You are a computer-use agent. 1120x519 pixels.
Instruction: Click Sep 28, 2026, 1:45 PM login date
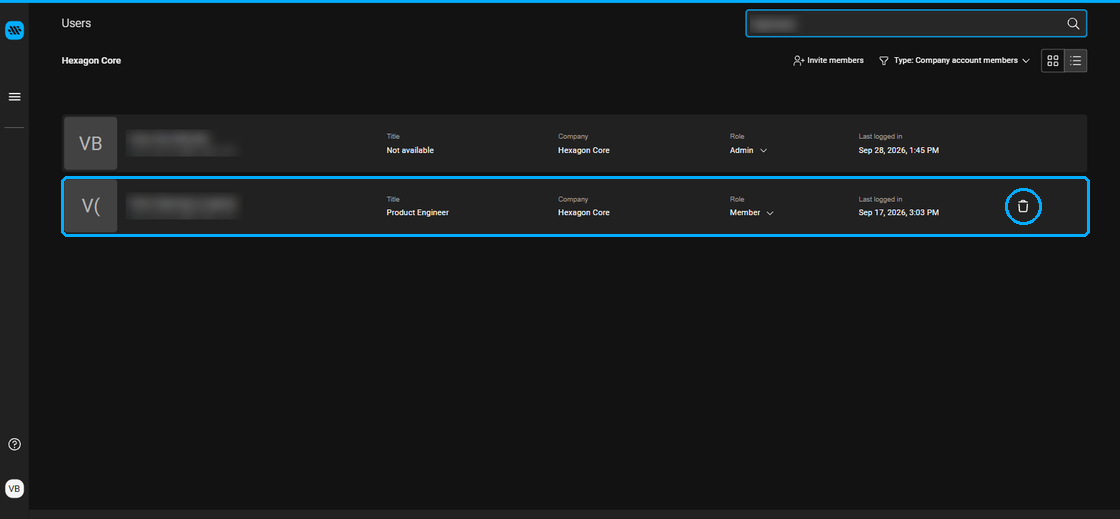coord(899,151)
